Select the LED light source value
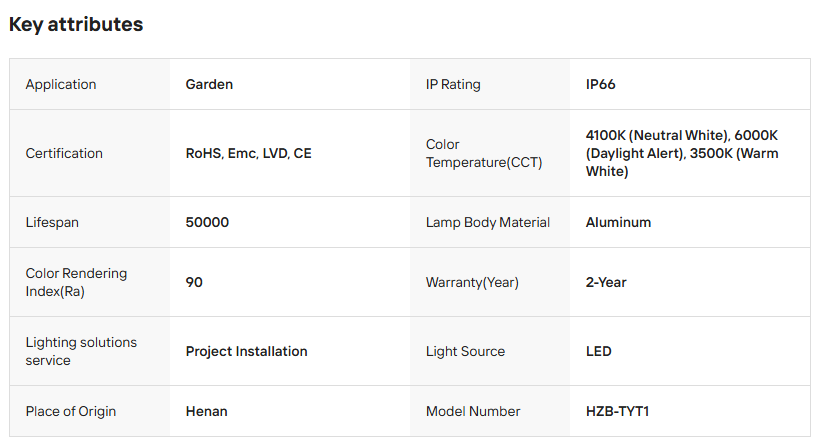821x437 pixels. click(598, 352)
